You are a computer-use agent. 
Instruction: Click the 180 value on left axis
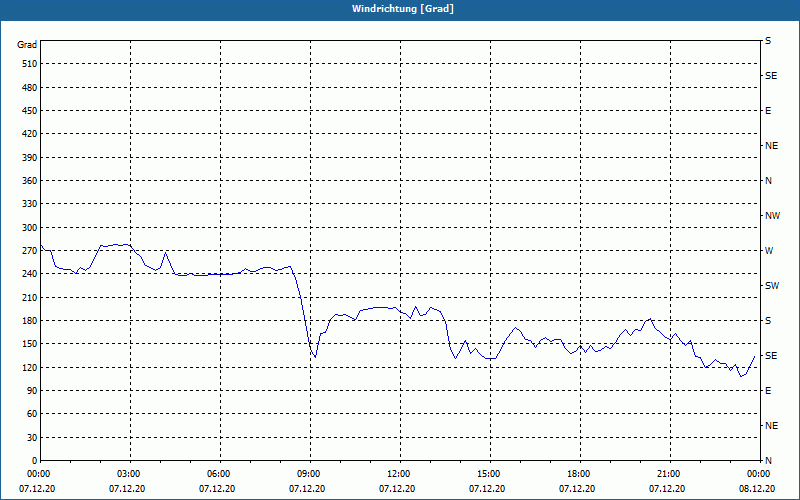(30, 321)
